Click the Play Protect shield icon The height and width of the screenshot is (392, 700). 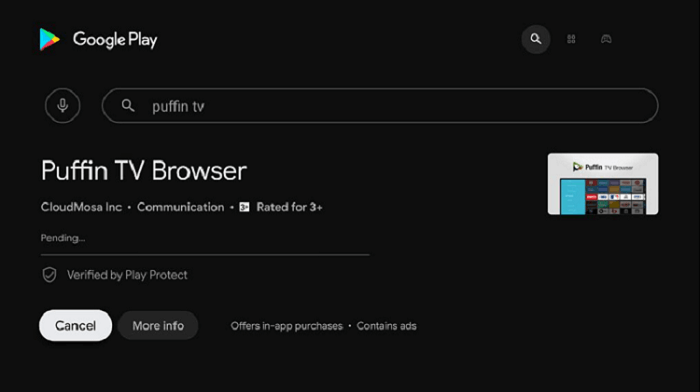click(x=50, y=275)
